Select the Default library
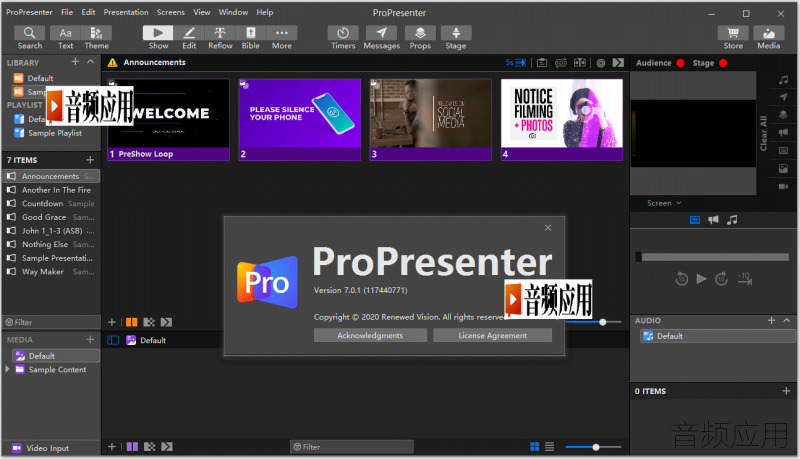800x459 pixels. point(40,78)
